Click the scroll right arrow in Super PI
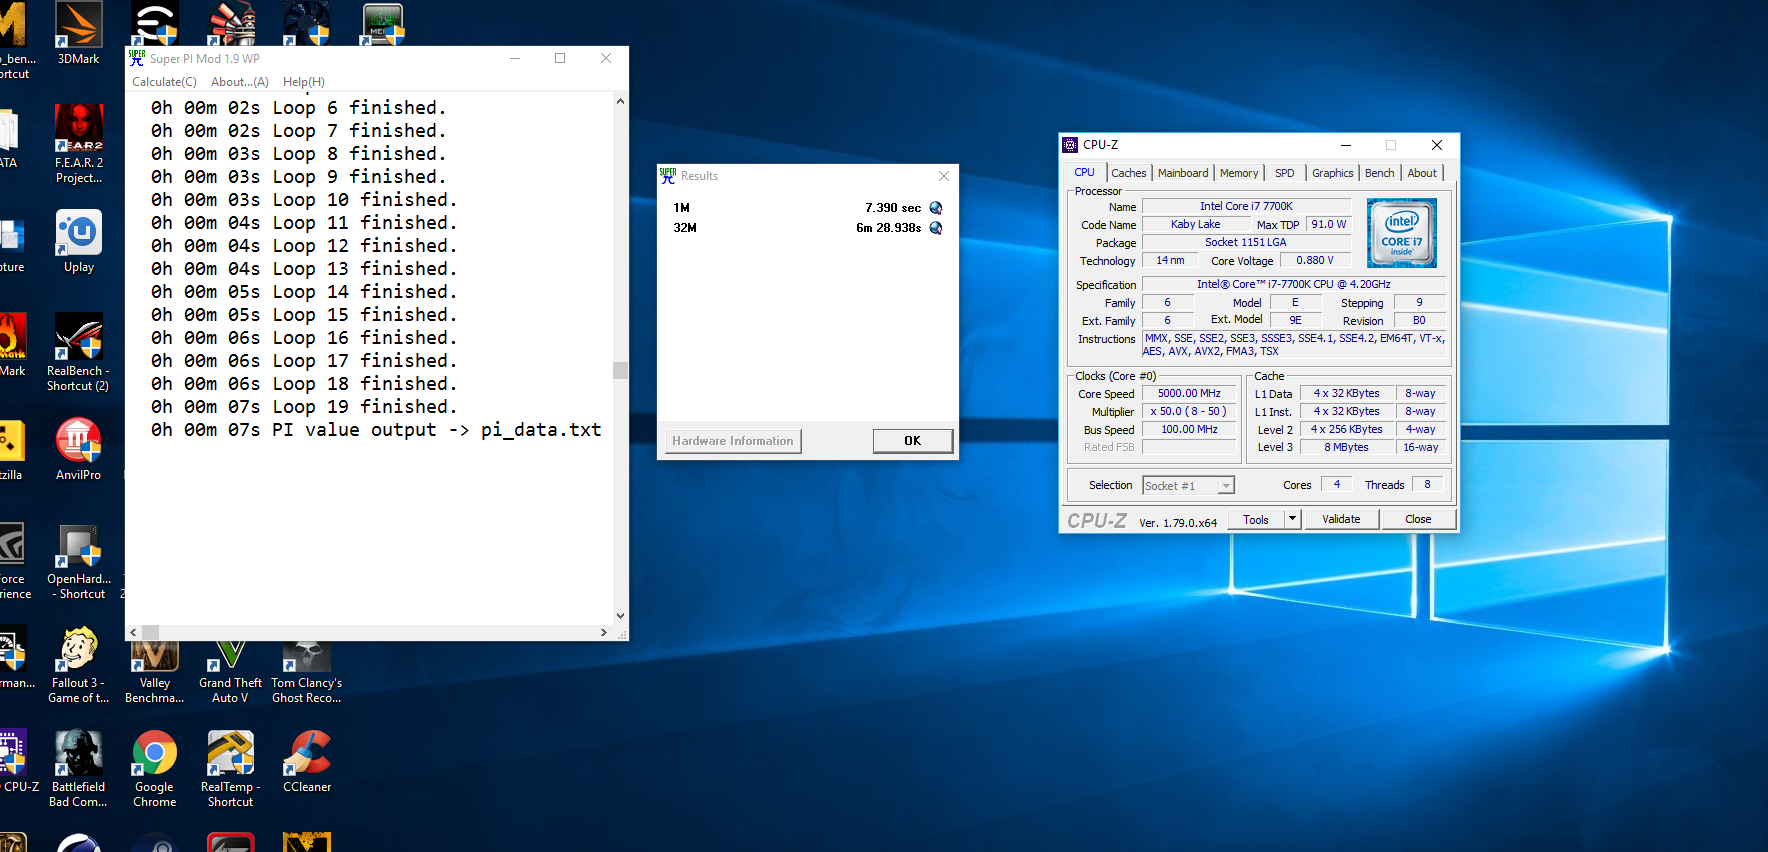 [x=603, y=632]
